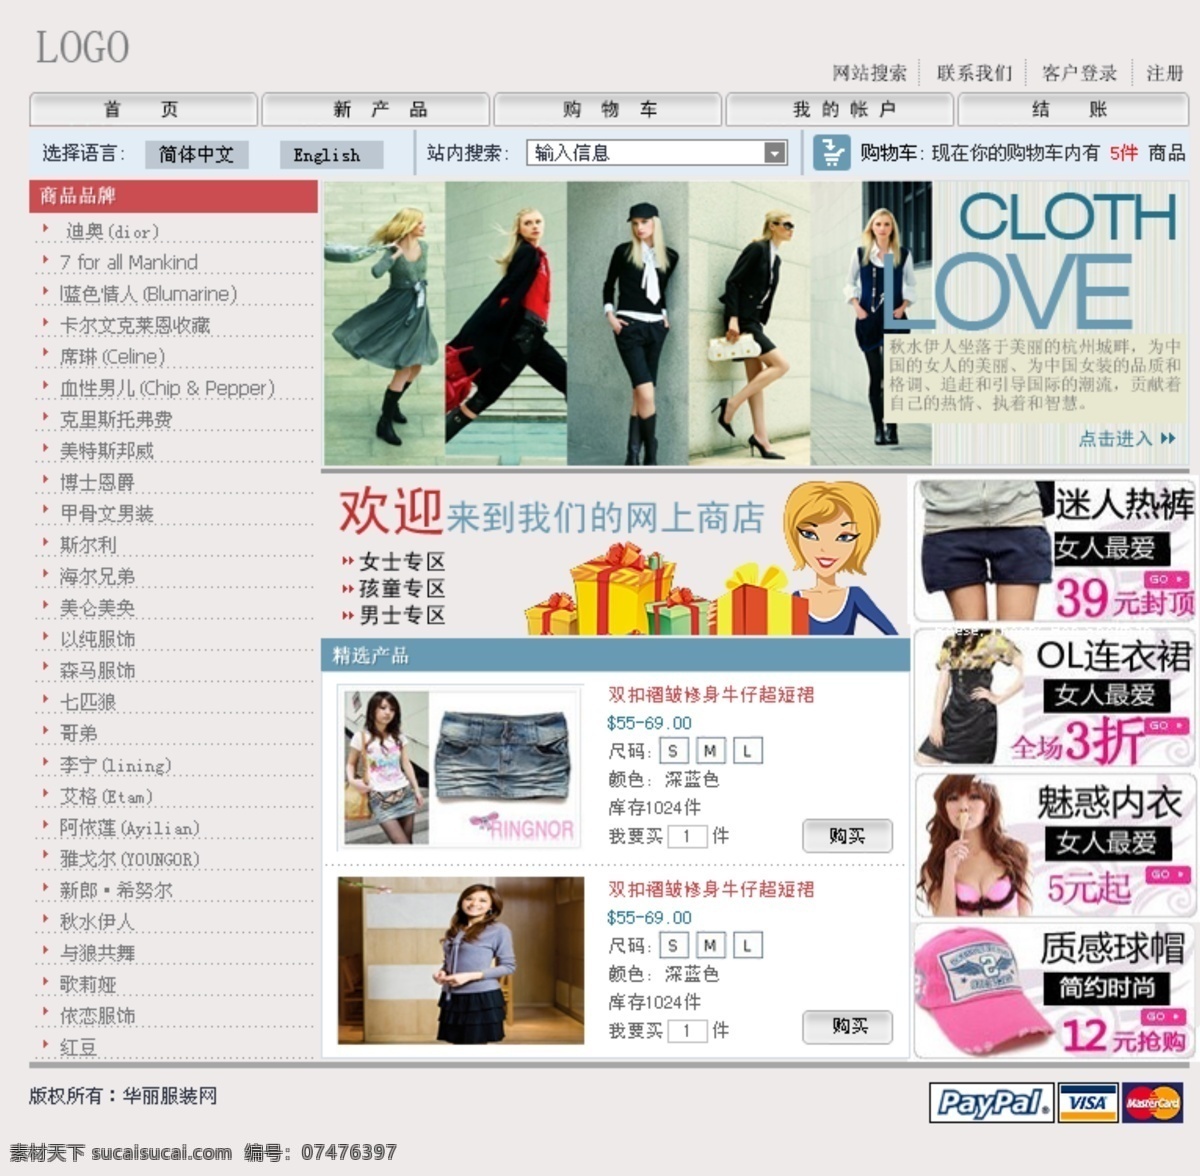Select brand 秋水伊人

[x=97, y=922]
